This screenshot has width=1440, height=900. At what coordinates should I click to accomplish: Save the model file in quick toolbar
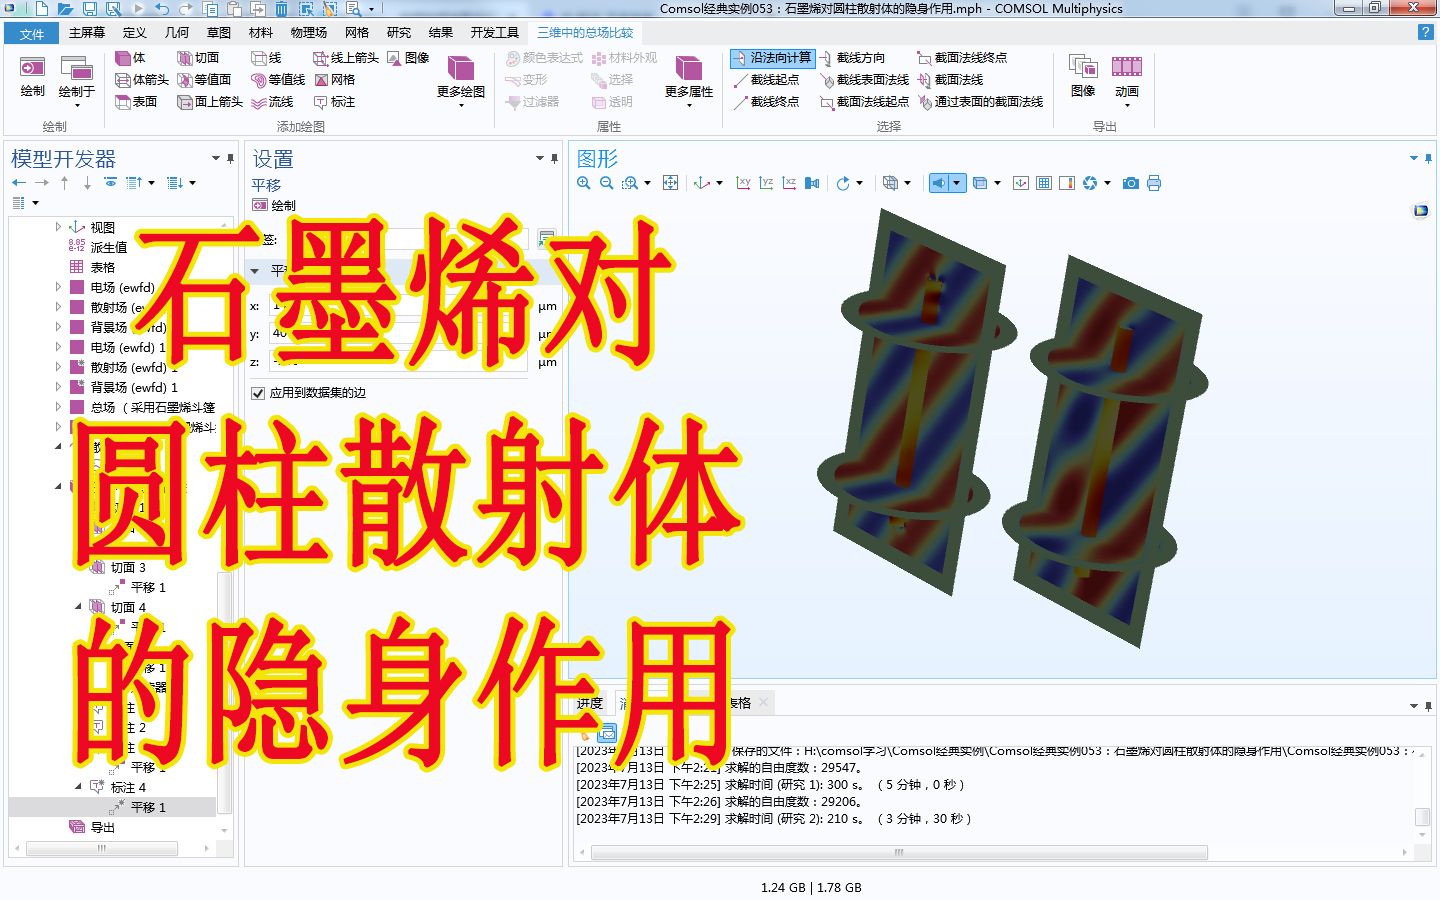point(90,9)
